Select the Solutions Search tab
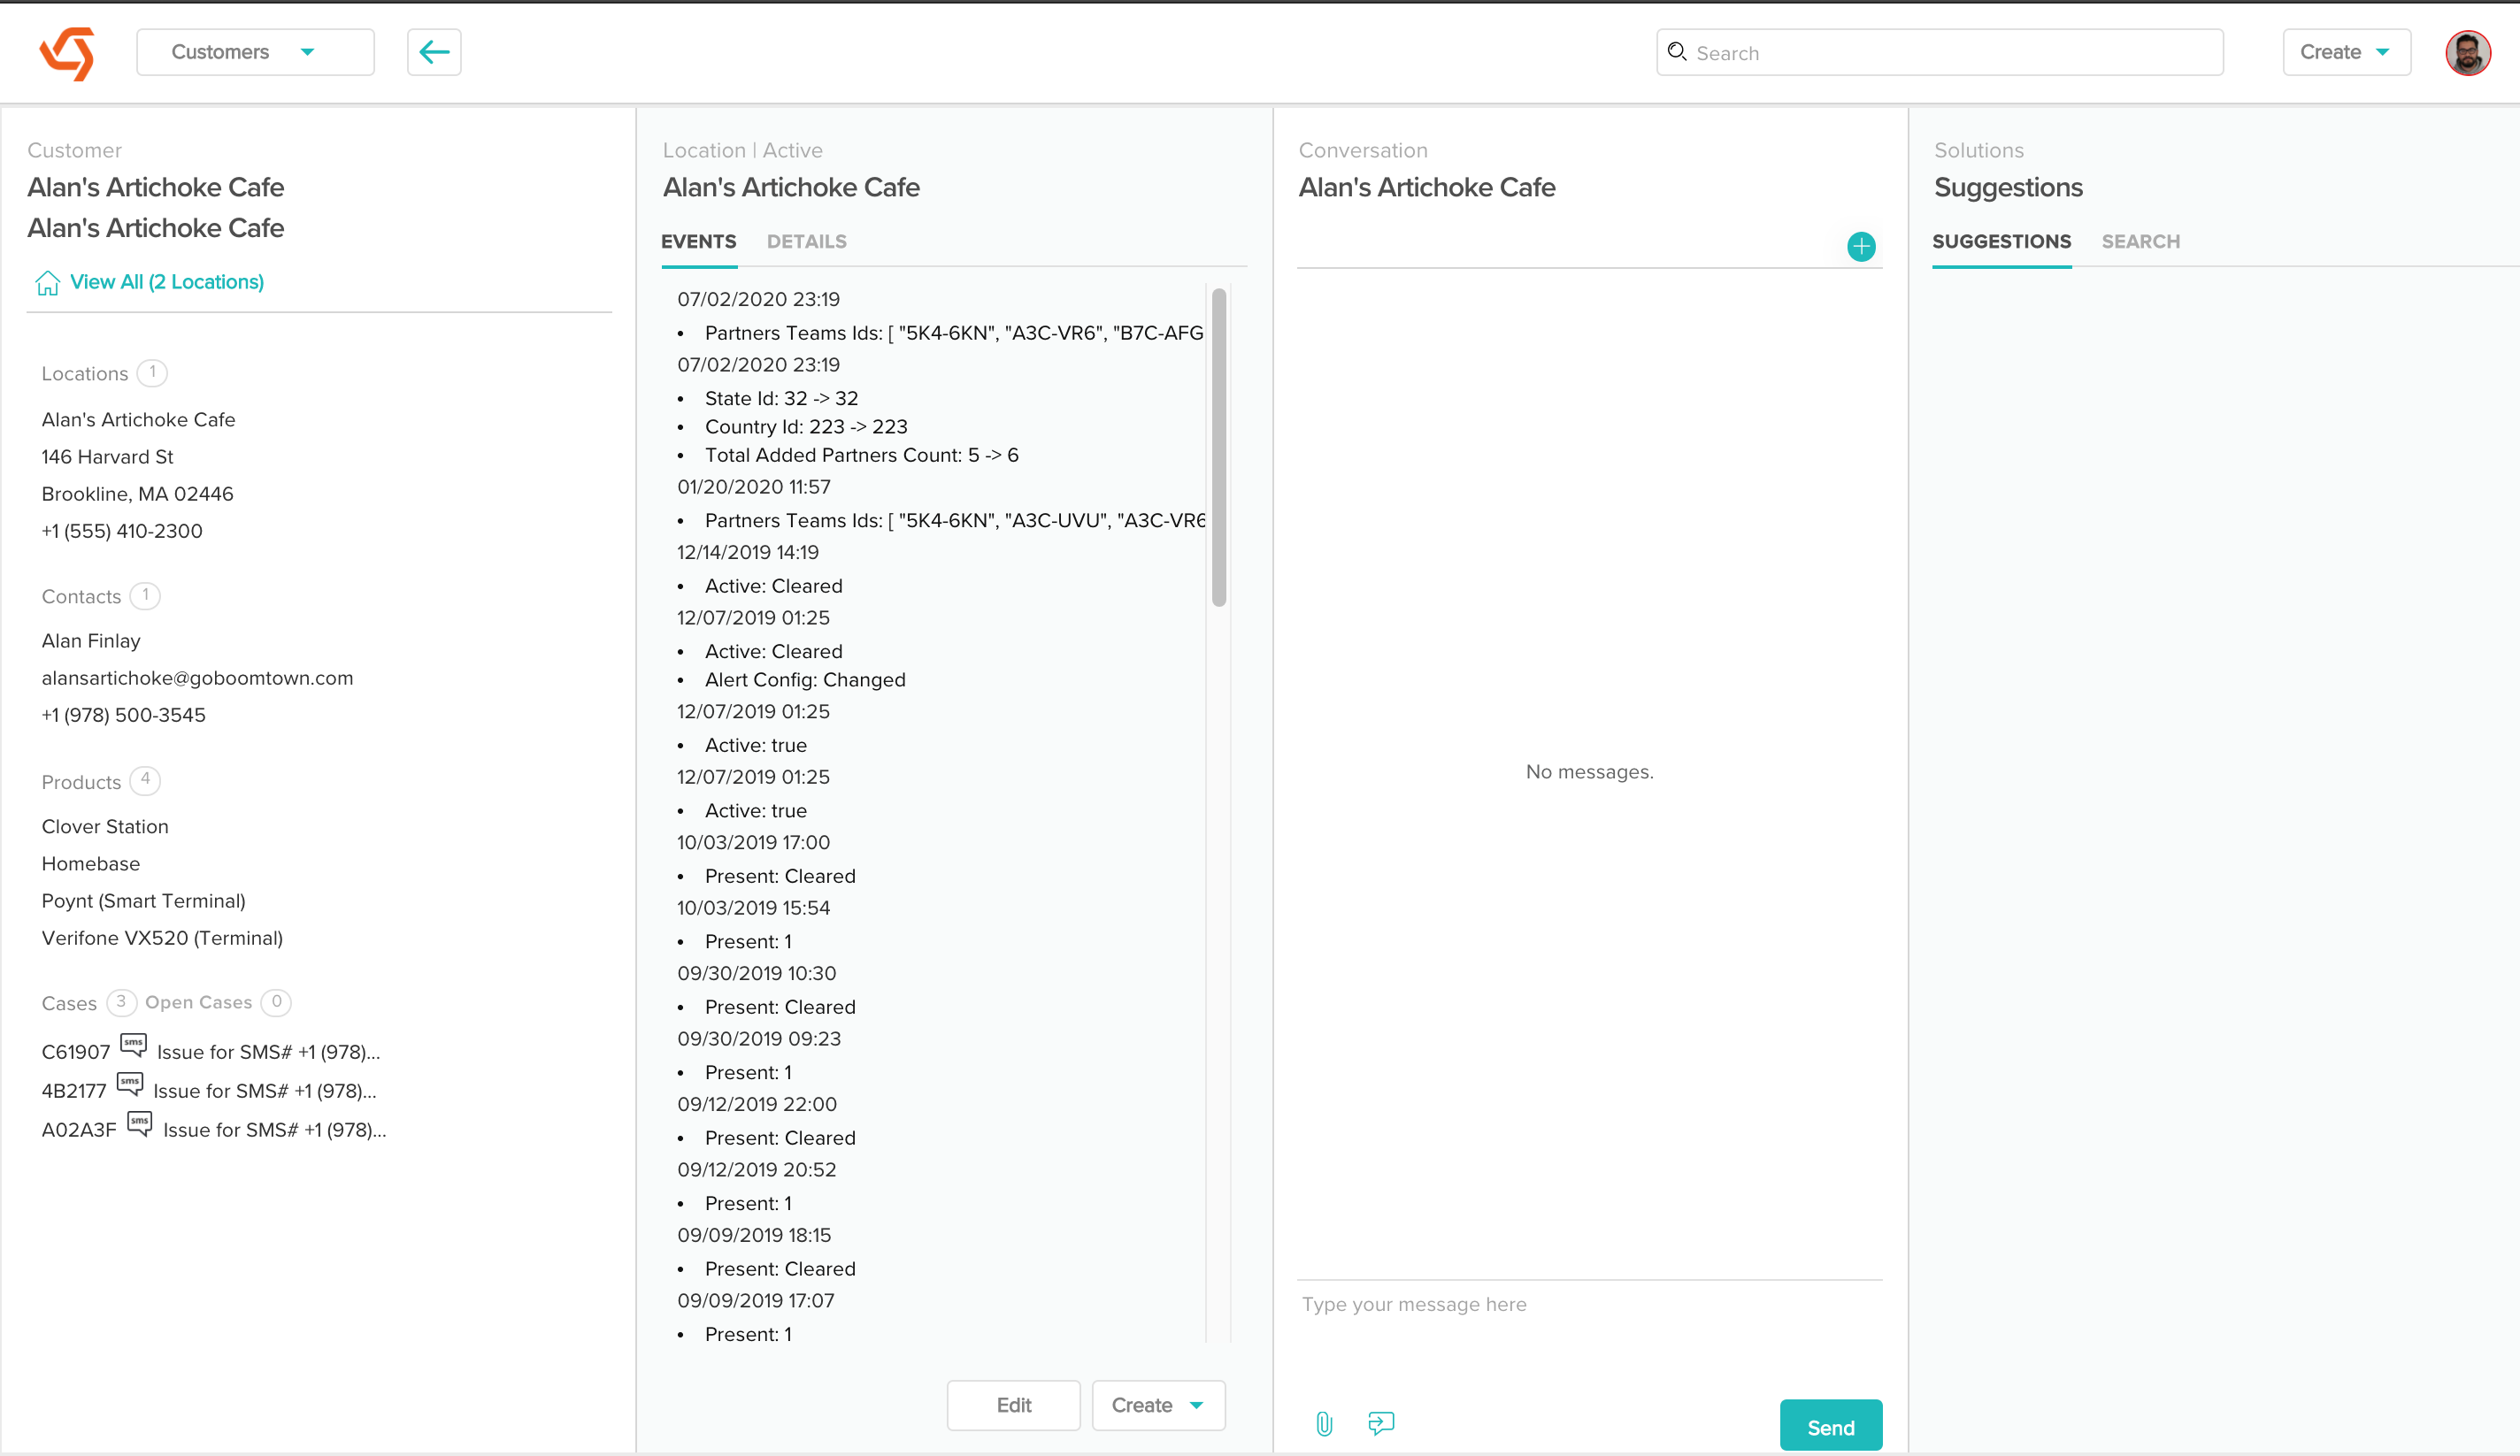 [2140, 241]
